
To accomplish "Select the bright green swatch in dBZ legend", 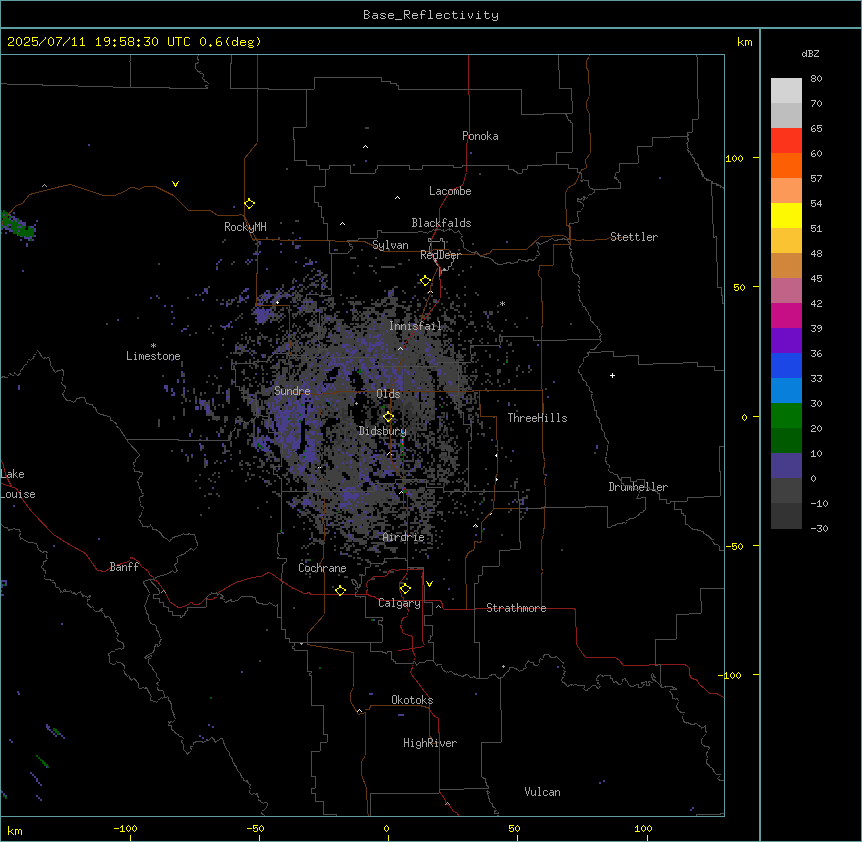I will tap(786, 416).
